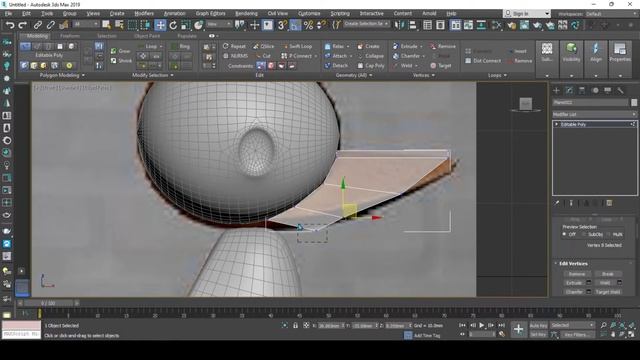This screenshot has height=360, width=640.
Task: Click the pink color swatch in status bar
Action: [21, 325]
